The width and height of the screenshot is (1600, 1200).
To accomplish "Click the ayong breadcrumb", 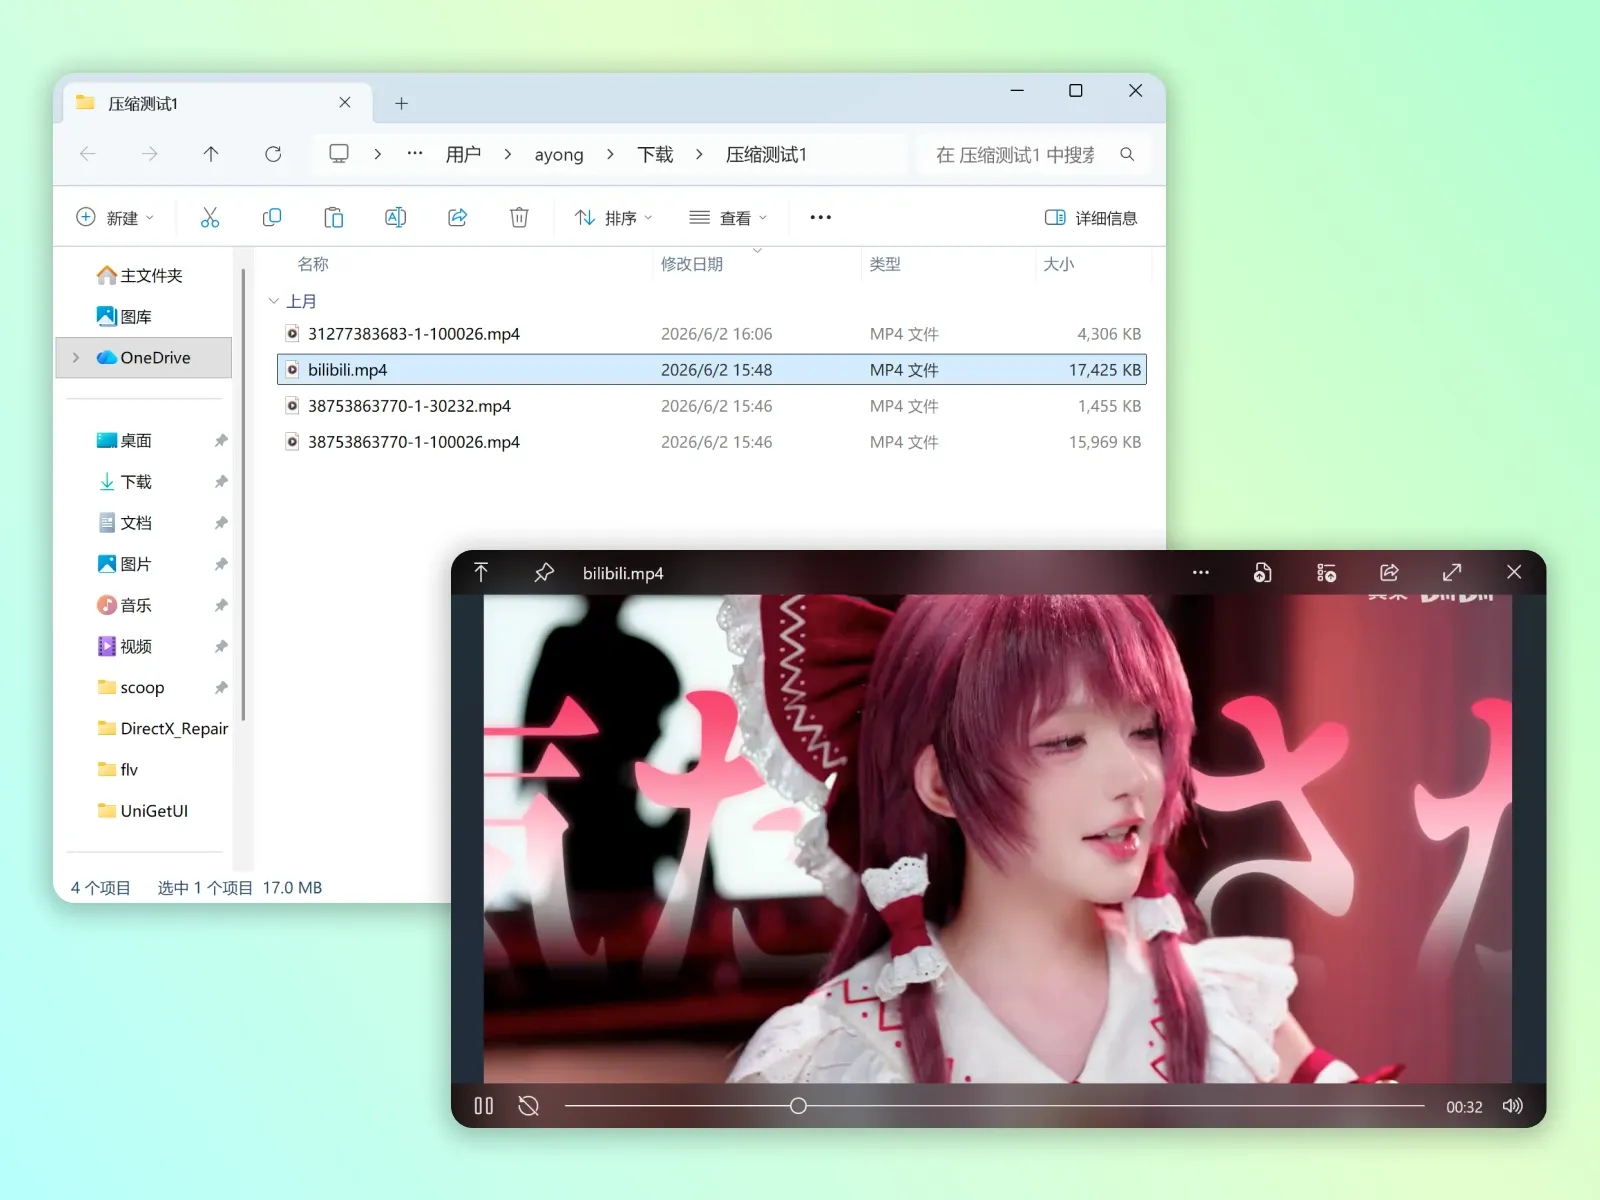I will [x=559, y=155].
